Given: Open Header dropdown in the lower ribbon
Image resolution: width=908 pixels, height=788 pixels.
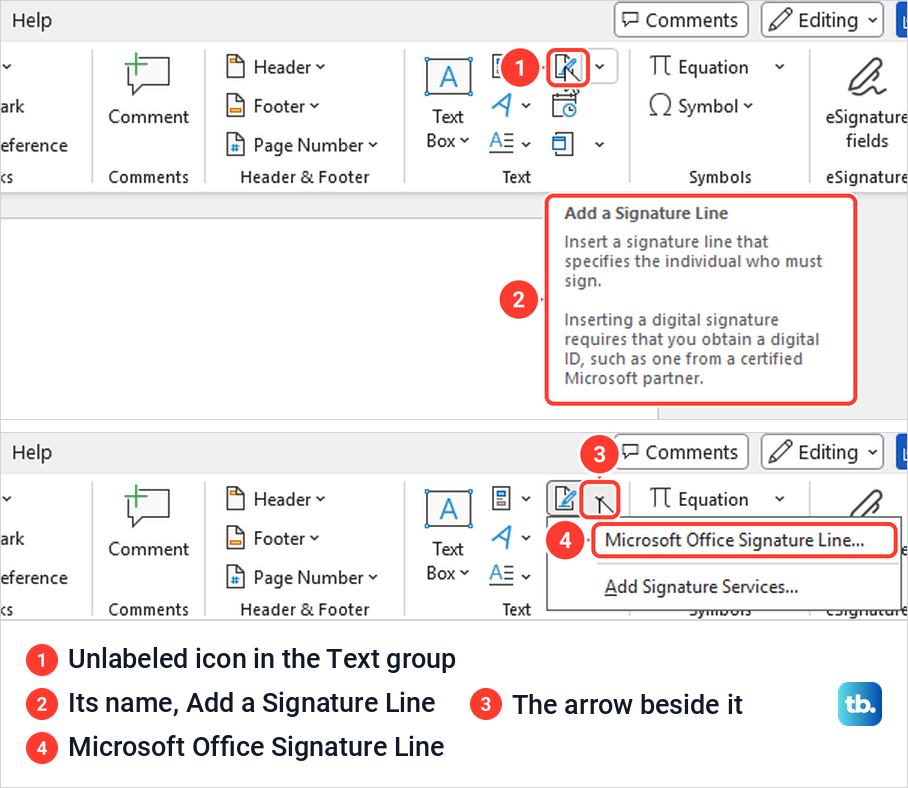Looking at the screenshot, I should click(x=276, y=499).
